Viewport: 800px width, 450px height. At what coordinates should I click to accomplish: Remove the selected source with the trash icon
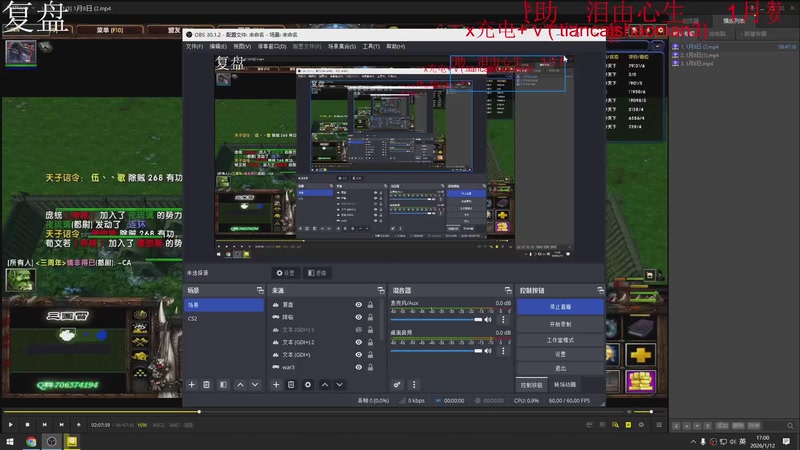tap(291, 385)
